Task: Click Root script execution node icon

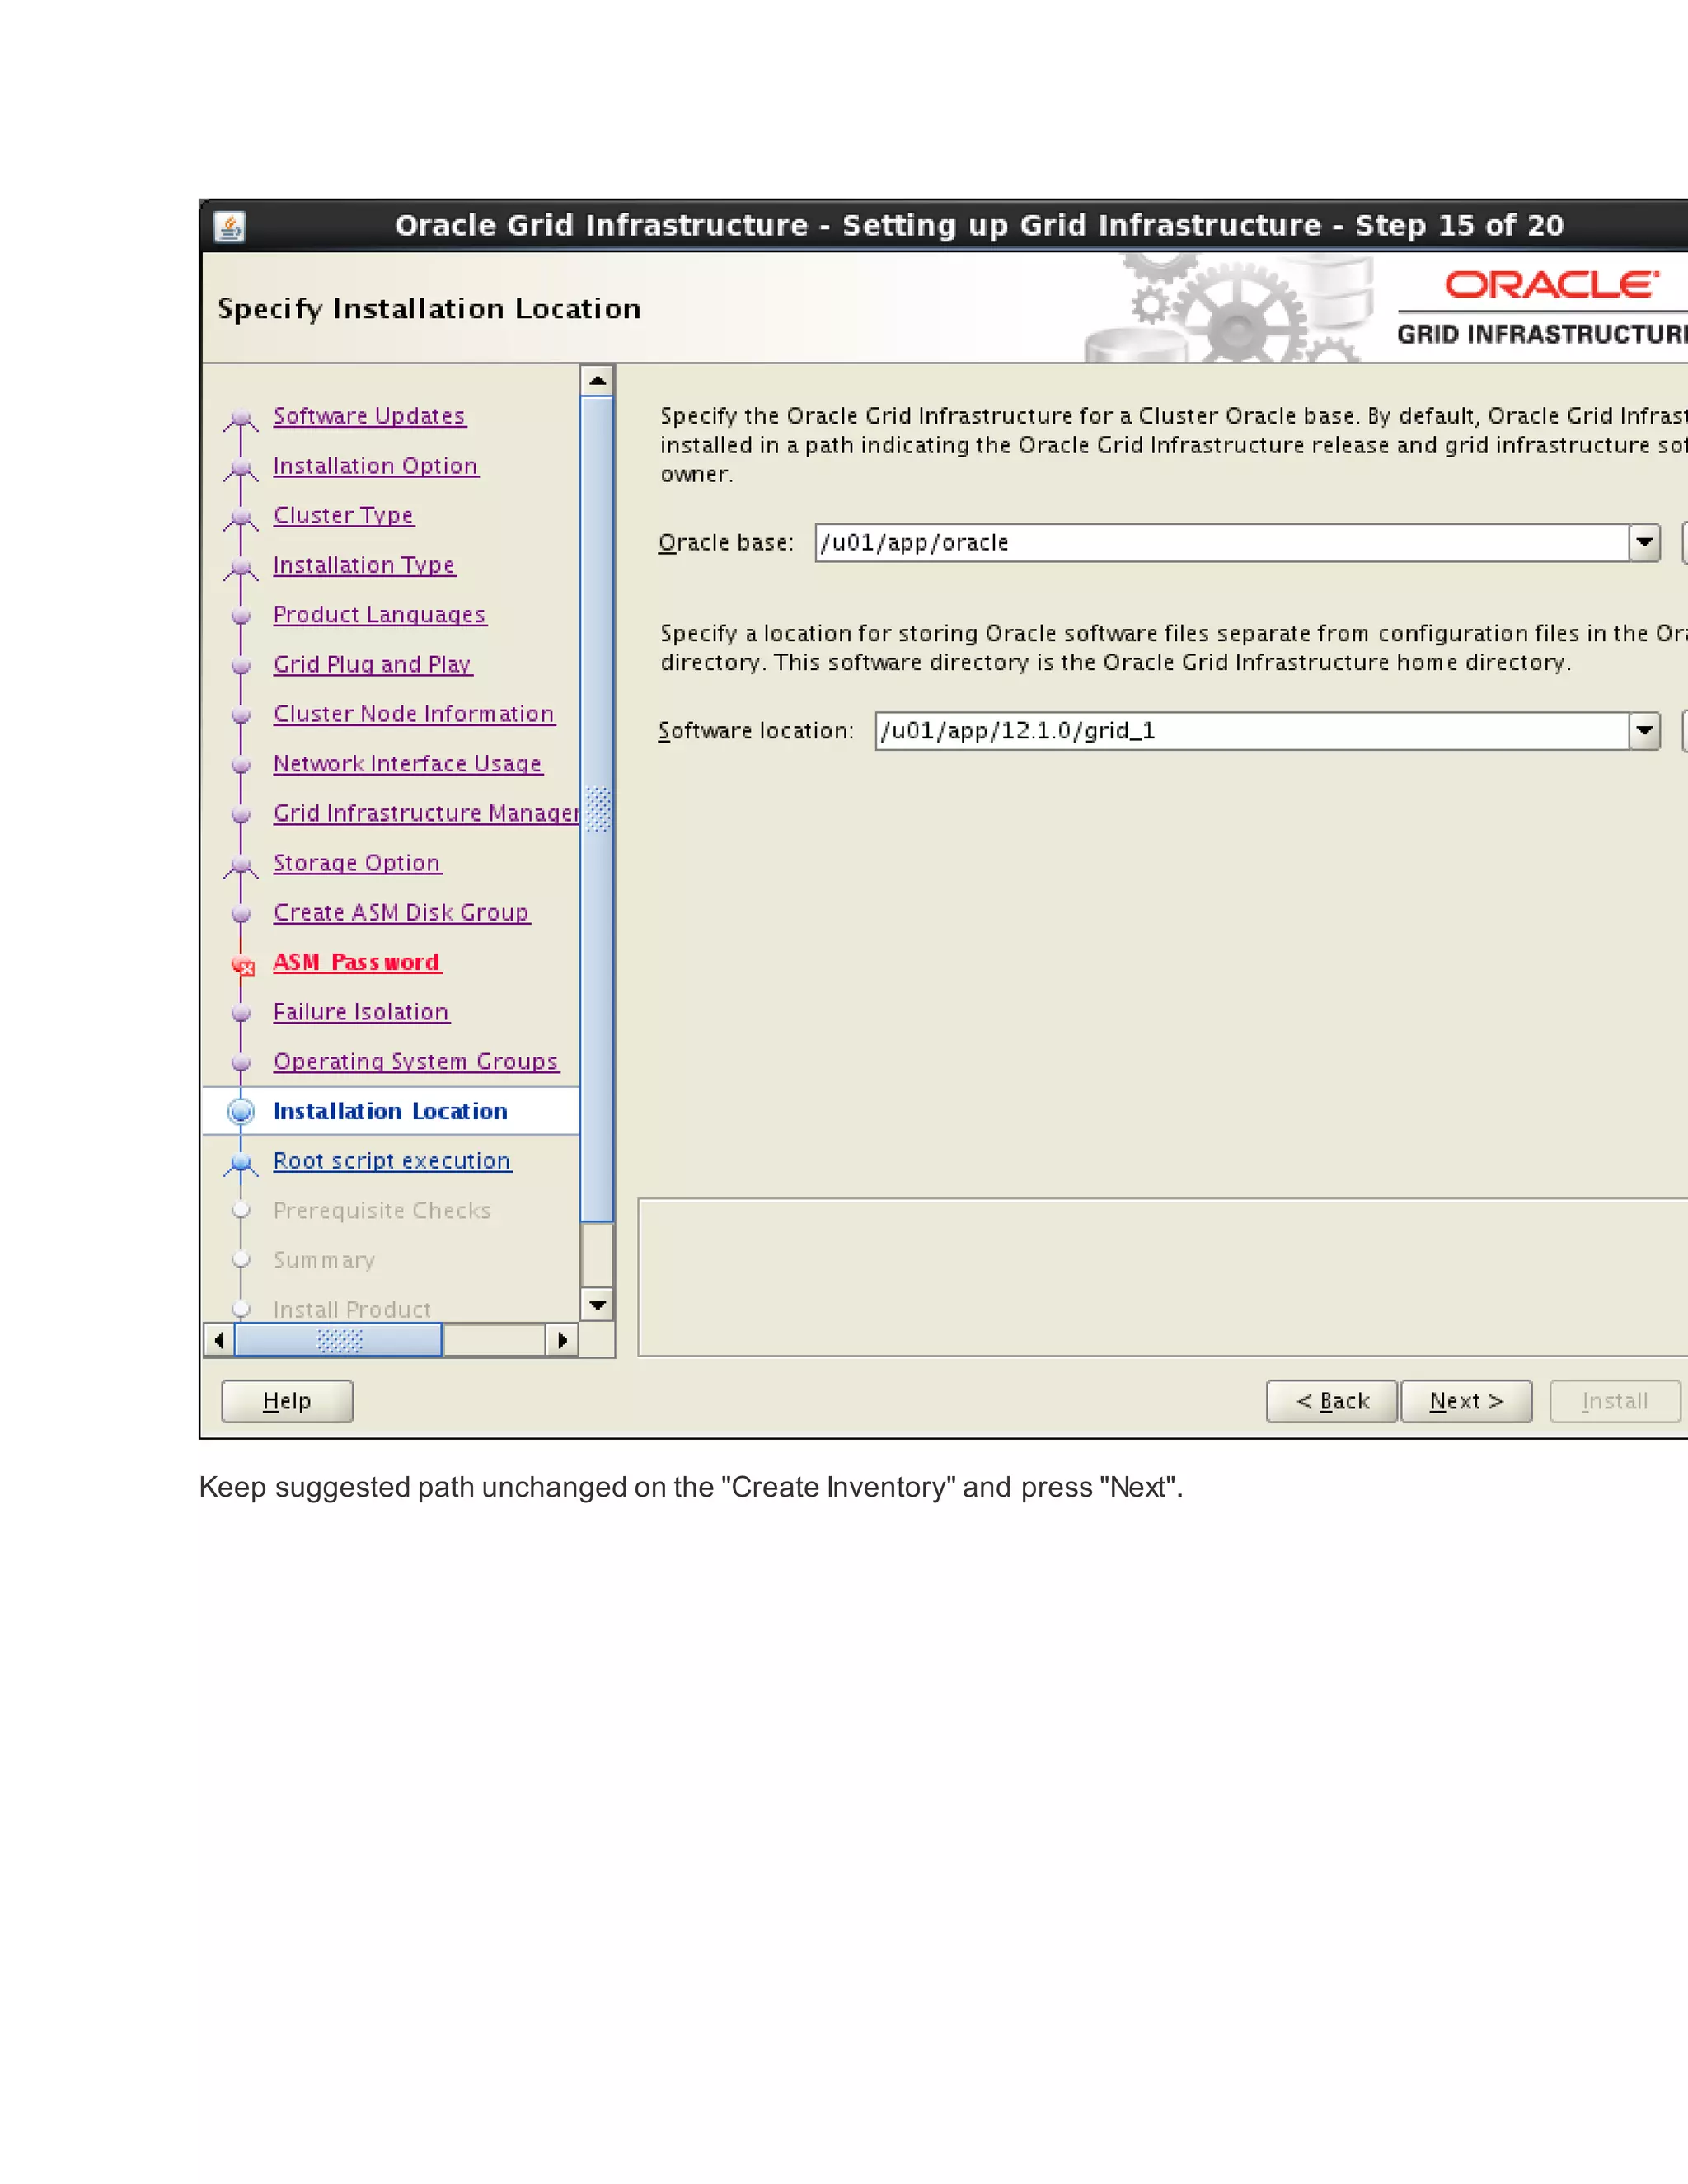Action: click(241, 1163)
